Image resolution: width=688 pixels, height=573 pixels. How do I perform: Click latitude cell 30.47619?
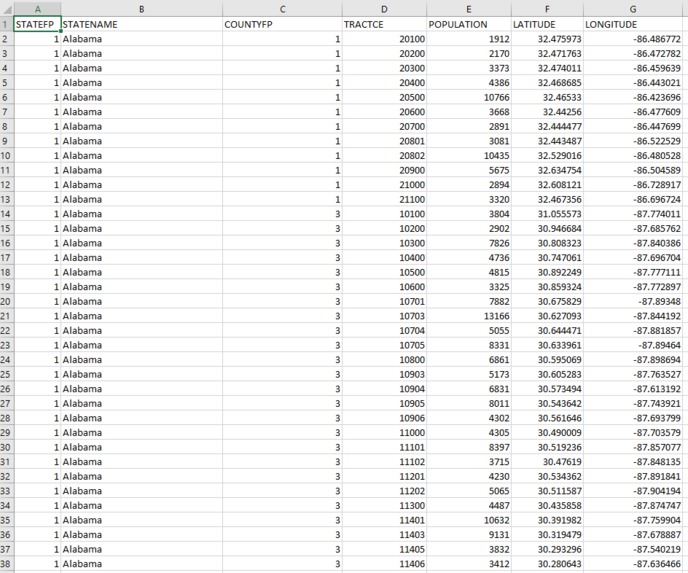pyautogui.click(x=547, y=462)
